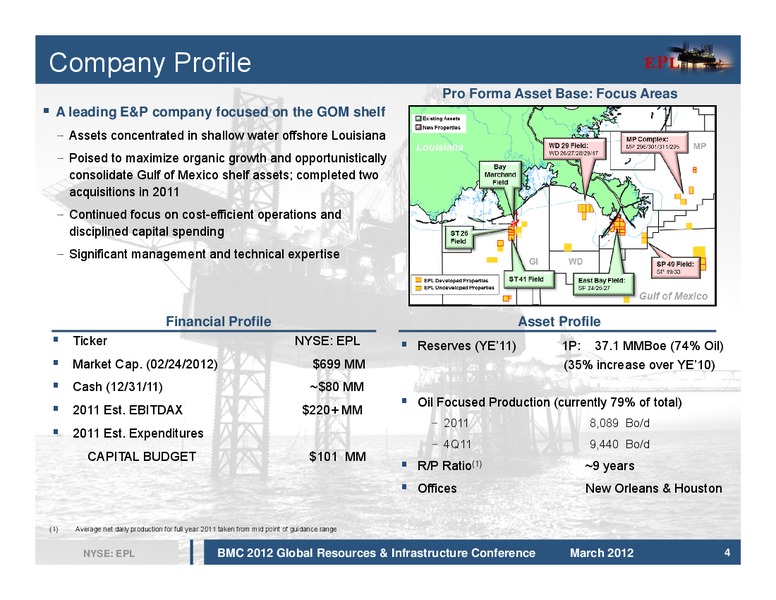Click the SP 49 Field callout

[676, 268]
